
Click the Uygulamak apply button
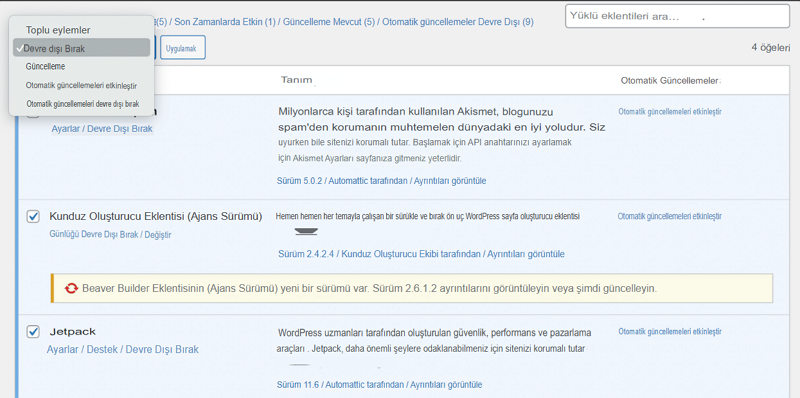tap(183, 47)
